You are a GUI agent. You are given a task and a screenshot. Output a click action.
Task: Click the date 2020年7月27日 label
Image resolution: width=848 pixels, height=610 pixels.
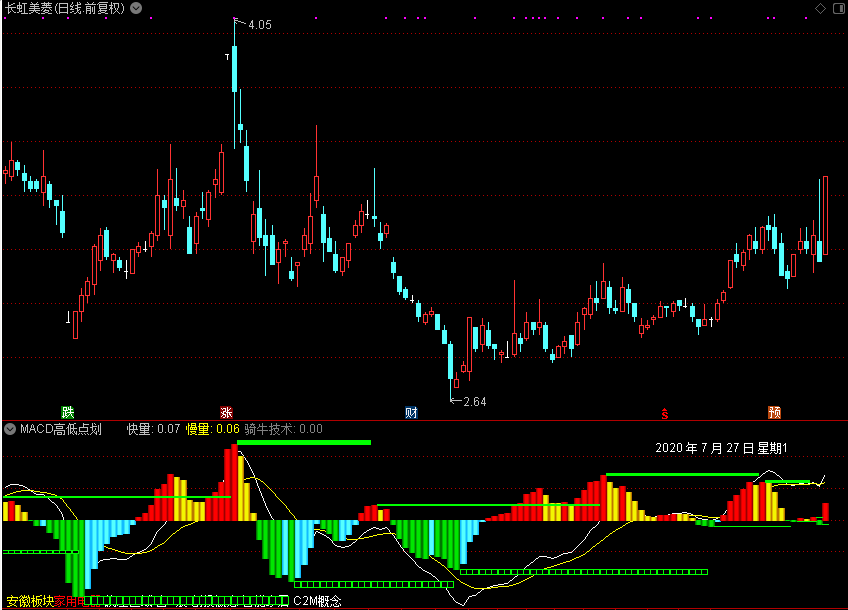(x=721, y=448)
